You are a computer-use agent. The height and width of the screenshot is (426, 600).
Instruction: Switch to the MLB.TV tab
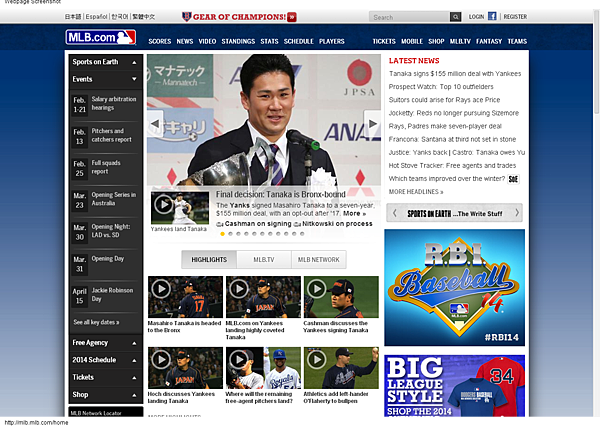(x=264, y=260)
